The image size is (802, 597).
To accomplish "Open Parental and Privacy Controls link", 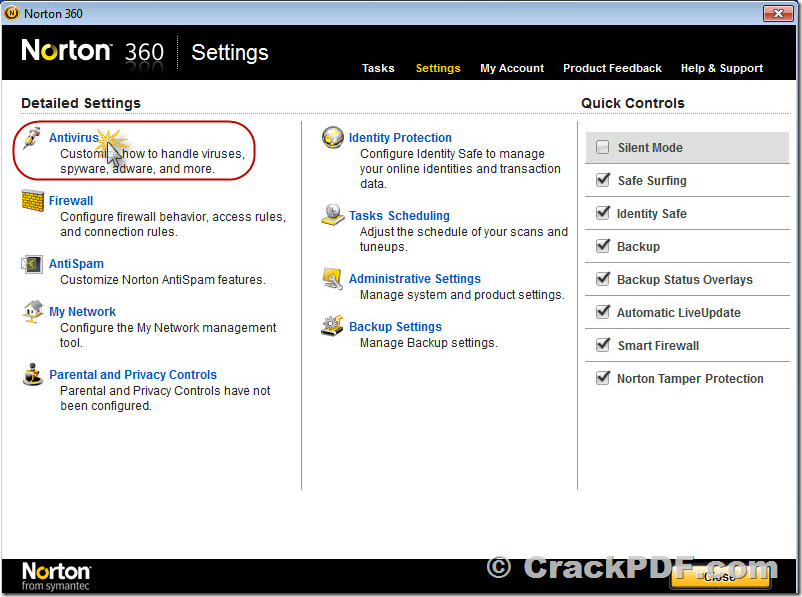I will tap(133, 374).
